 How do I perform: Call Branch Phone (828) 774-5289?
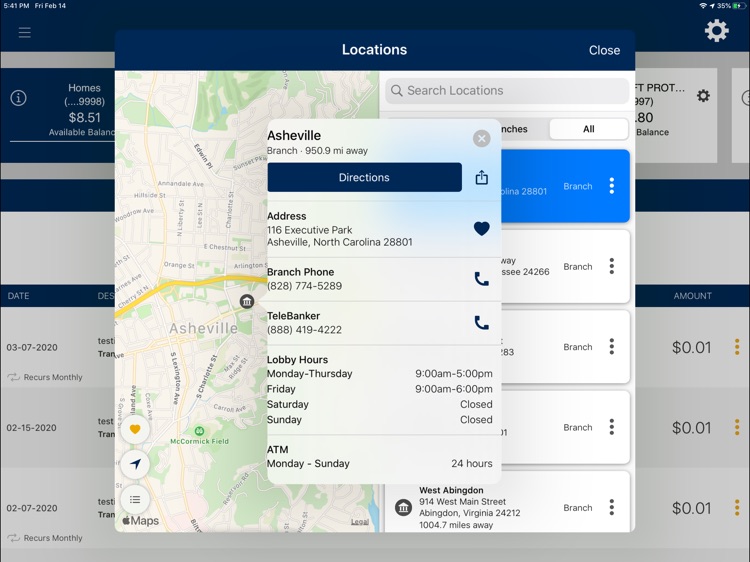coord(481,279)
